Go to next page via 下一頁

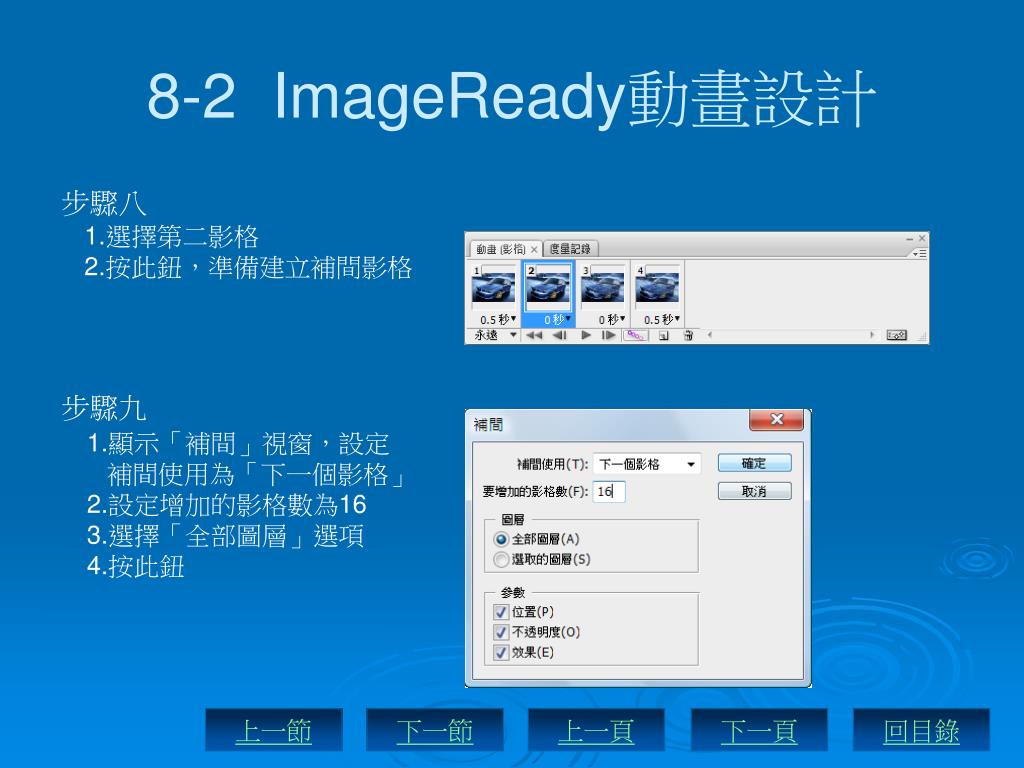tap(759, 730)
